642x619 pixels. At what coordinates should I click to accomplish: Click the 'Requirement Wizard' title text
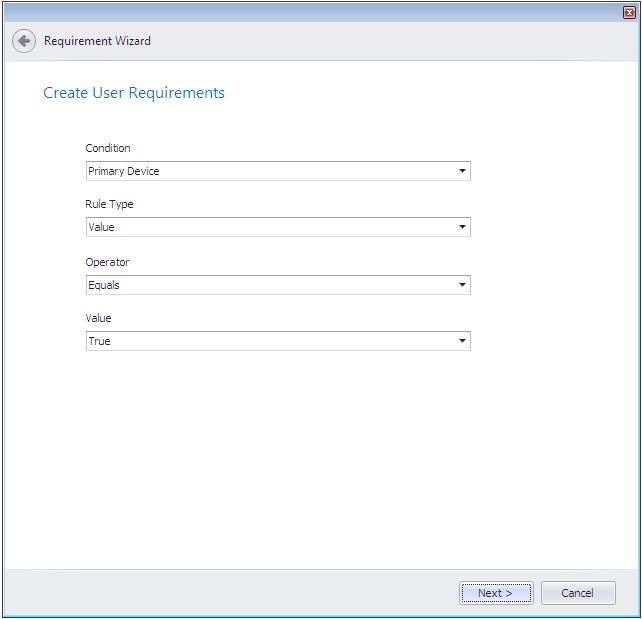[97, 41]
